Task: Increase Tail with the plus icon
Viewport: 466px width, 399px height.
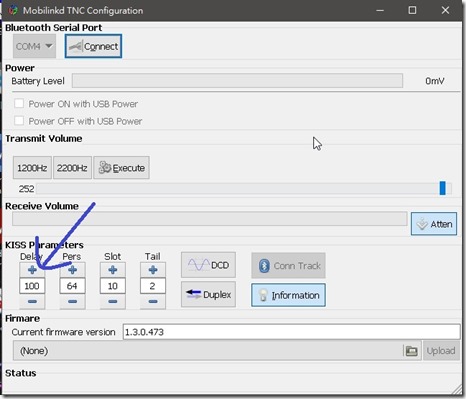Action: [x=153, y=270]
